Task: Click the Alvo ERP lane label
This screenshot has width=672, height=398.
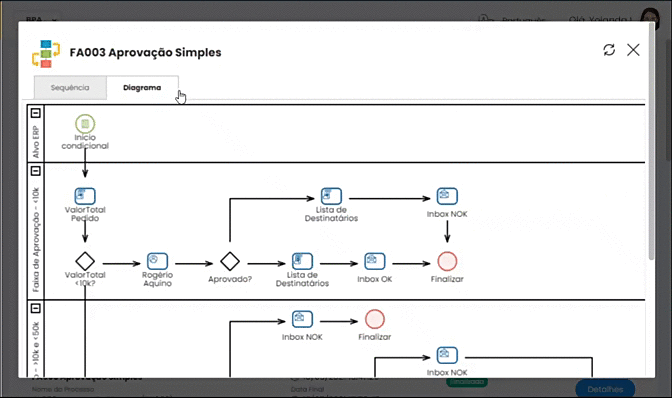Action: coord(36,141)
